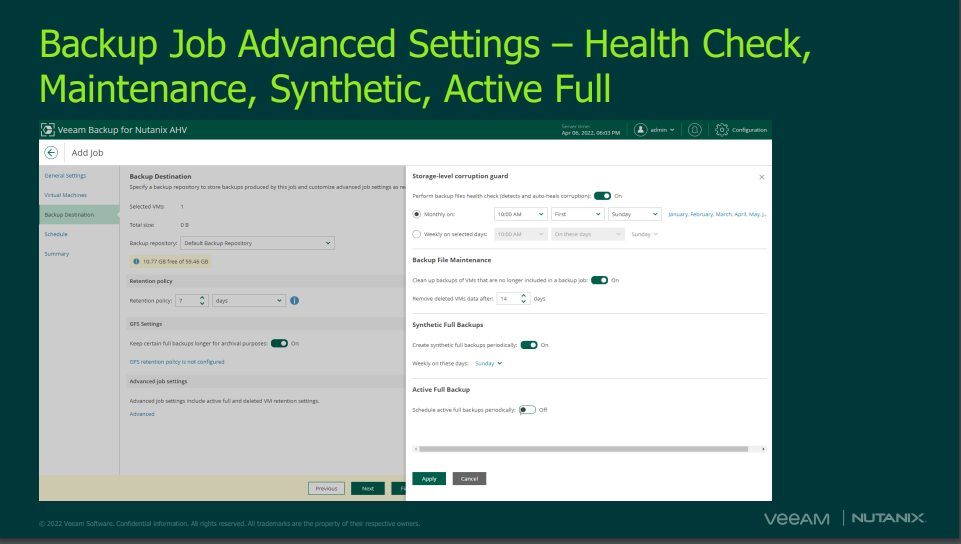Open the Schedule step

point(56,235)
